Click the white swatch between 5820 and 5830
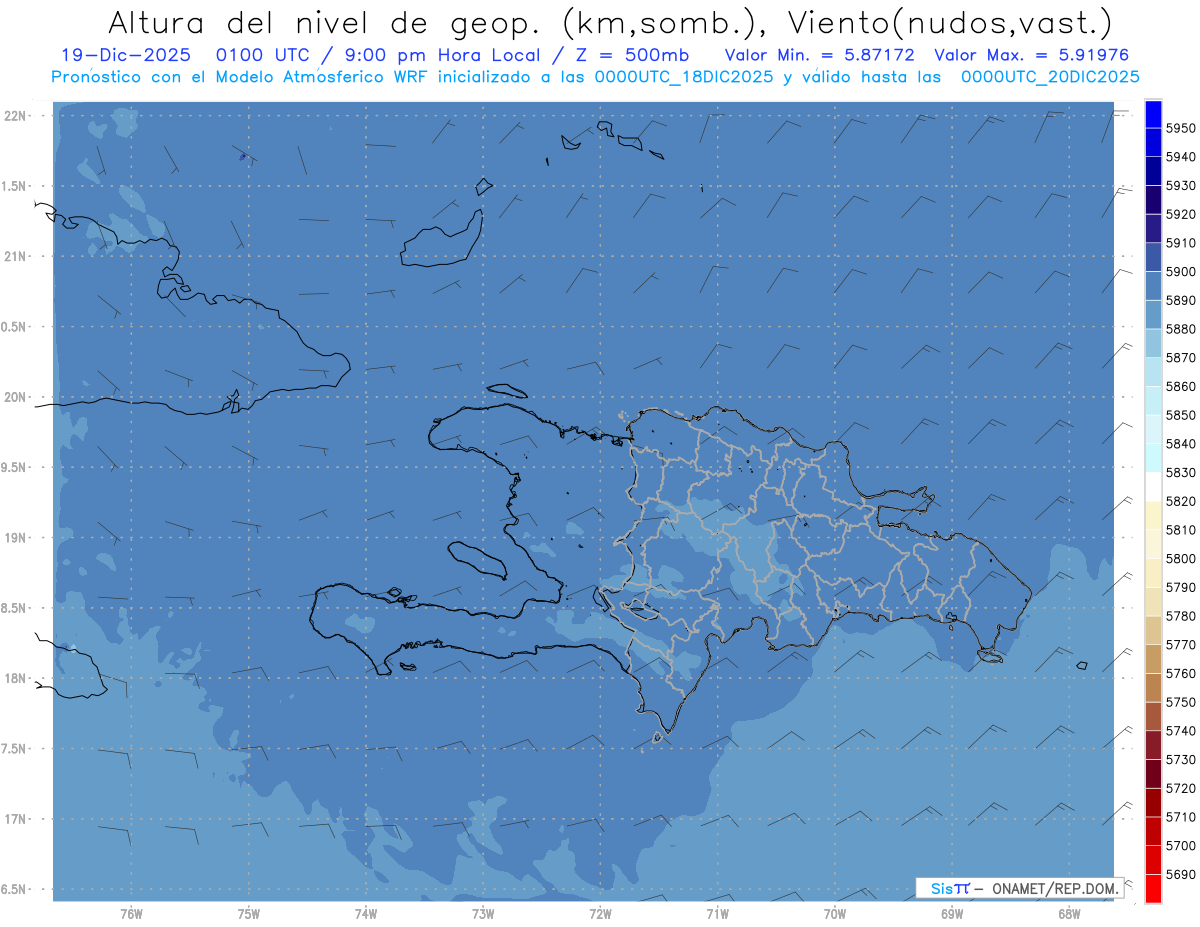Image resolution: width=1200 pixels, height=927 pixels. (1153, 486)
